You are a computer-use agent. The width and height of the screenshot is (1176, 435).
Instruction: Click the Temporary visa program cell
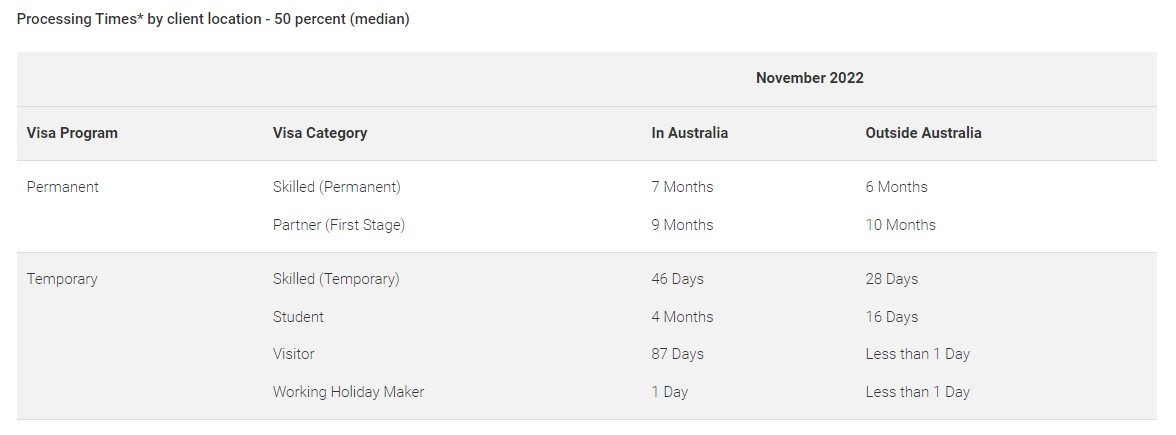62,279
